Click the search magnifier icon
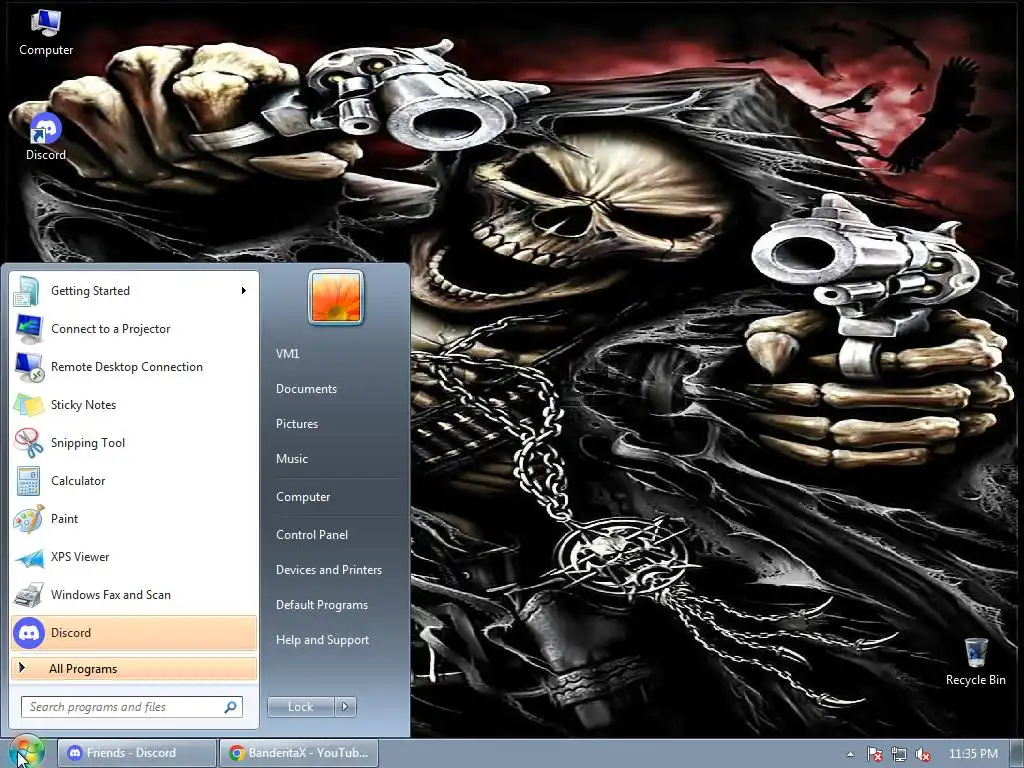 coord(230,707)
